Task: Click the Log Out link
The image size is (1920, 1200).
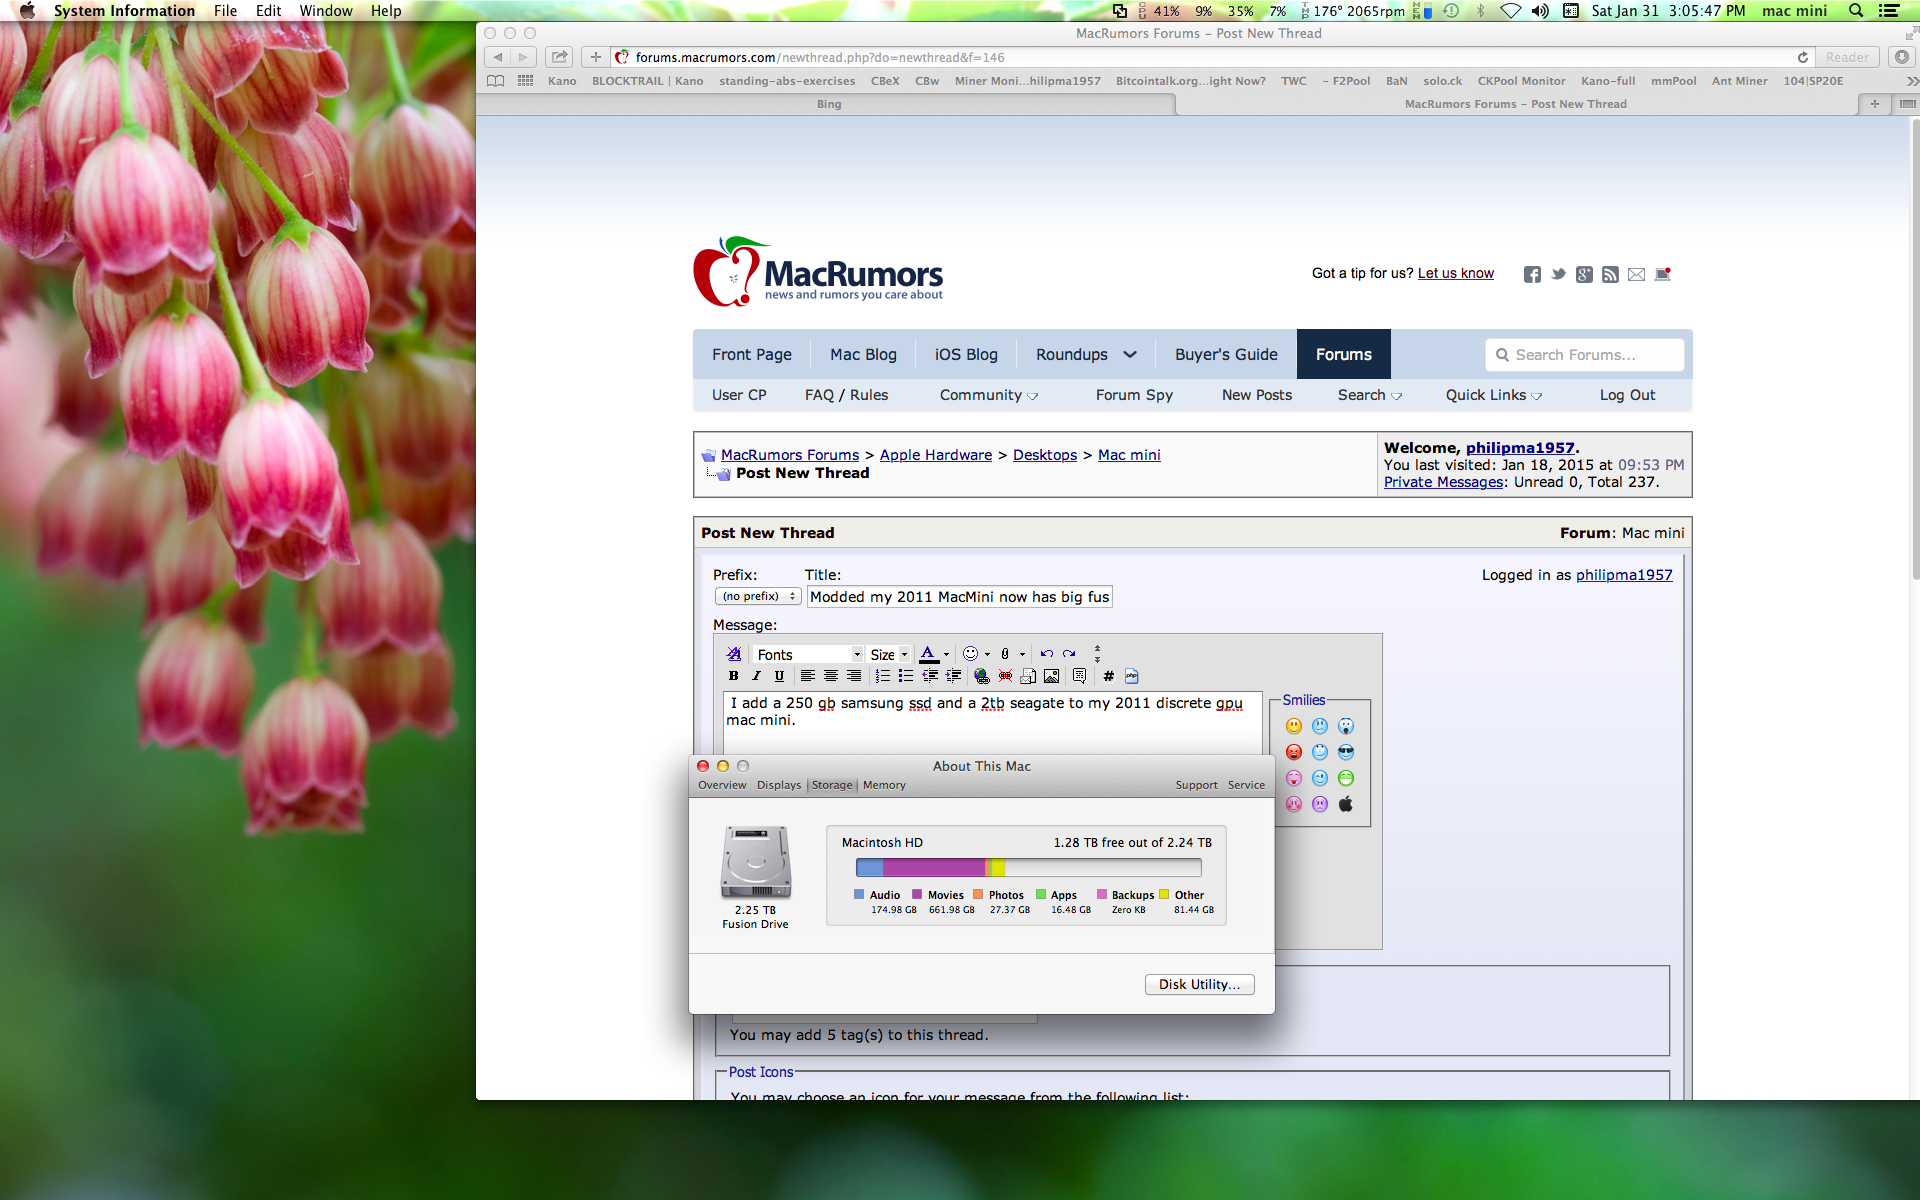Action: click(x=1627, y=395)
